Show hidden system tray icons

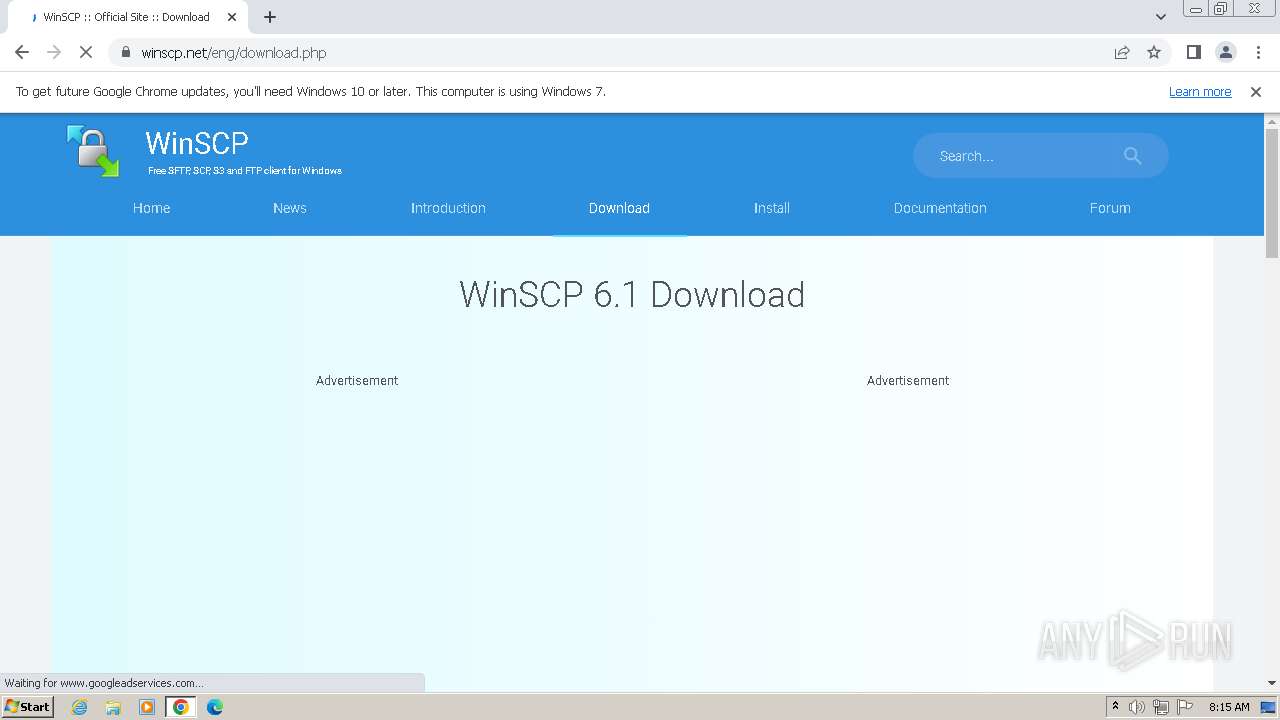pos(1115,707)
